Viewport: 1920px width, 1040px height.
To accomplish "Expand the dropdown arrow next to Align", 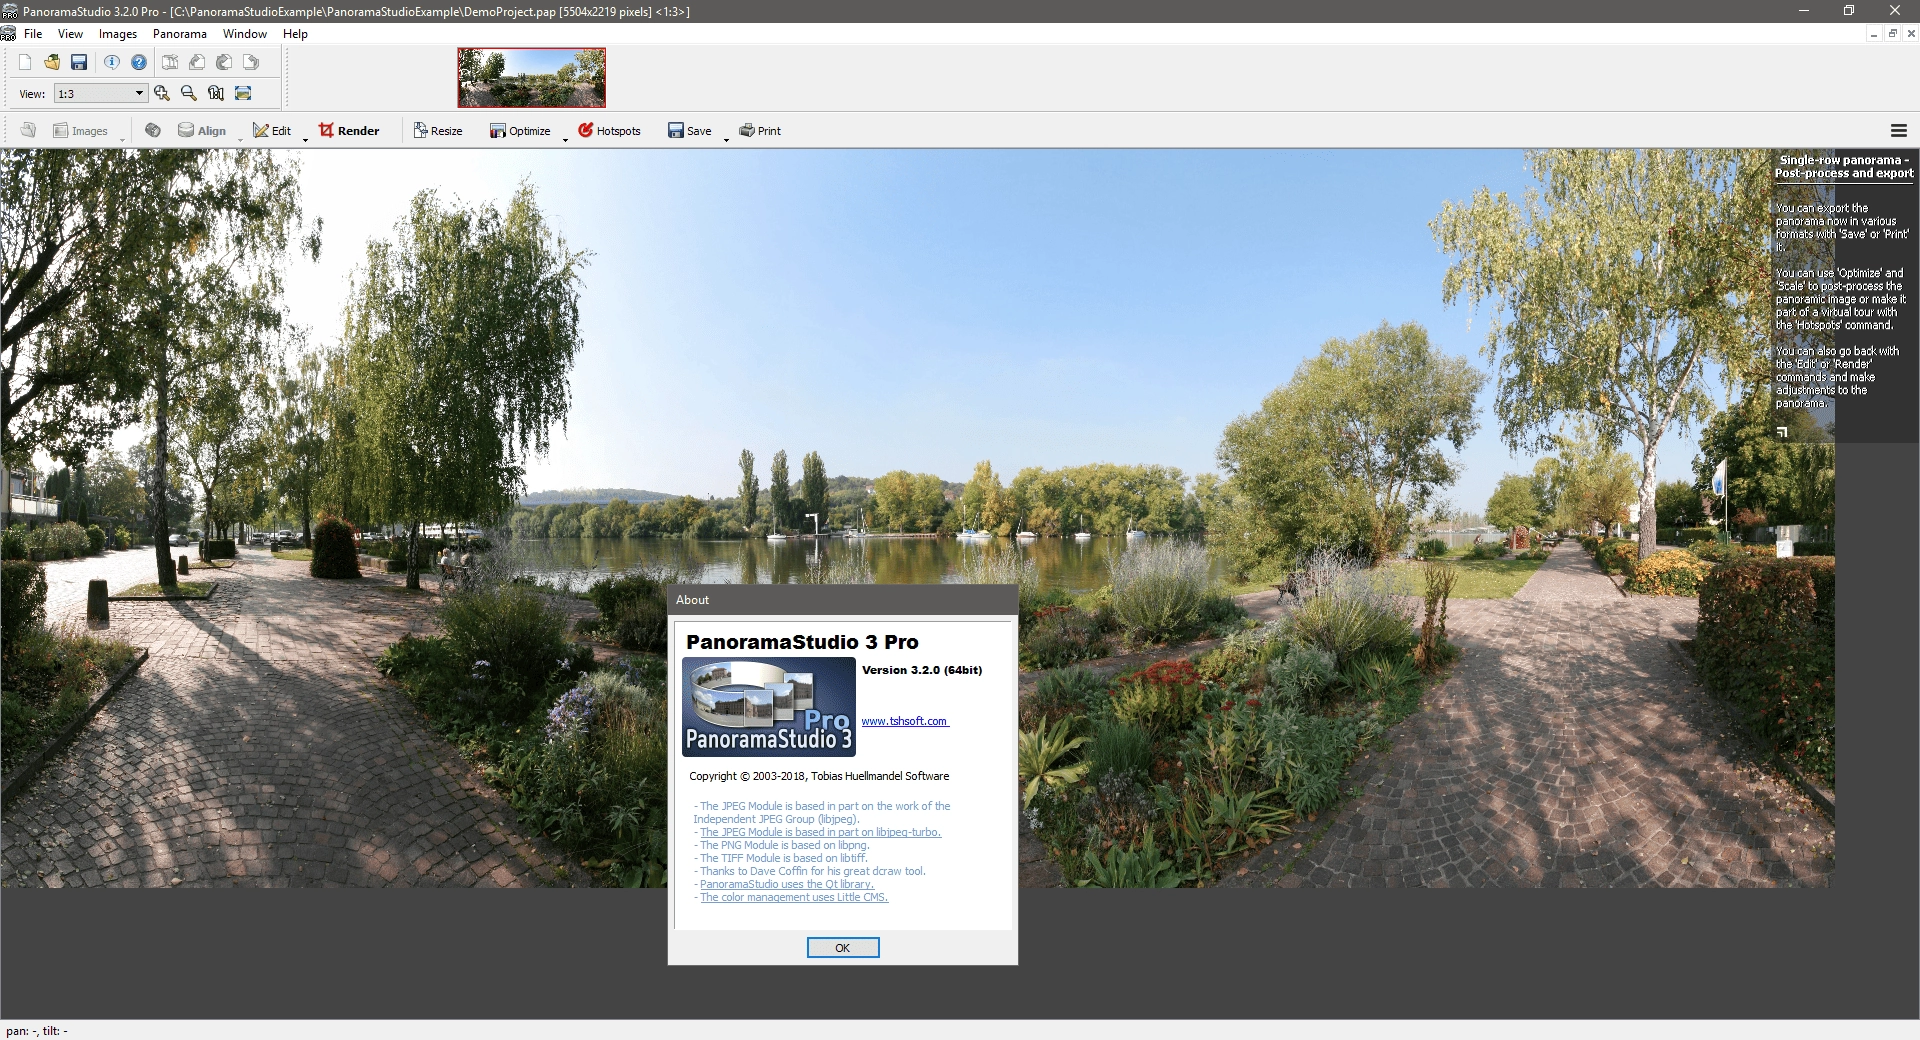I will (241, 139).
